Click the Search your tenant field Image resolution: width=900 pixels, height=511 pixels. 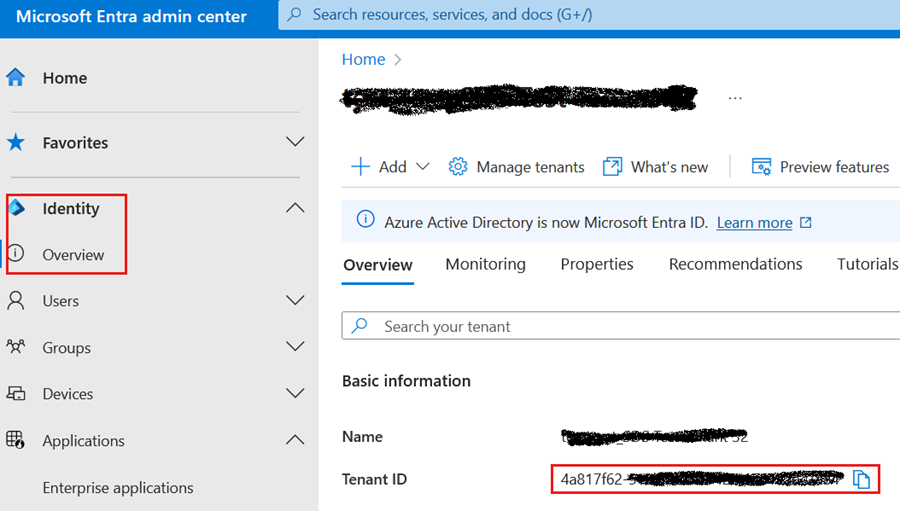[x=621, y=326]
